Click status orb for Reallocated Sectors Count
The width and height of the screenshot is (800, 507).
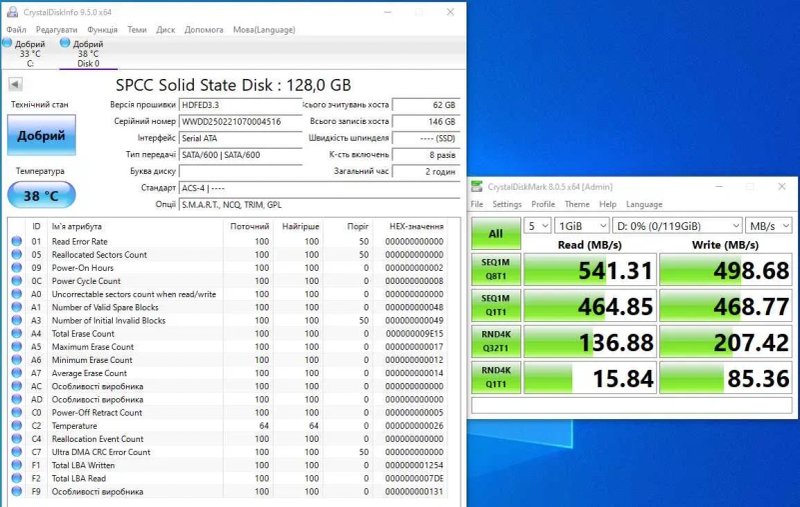[16, 255]
